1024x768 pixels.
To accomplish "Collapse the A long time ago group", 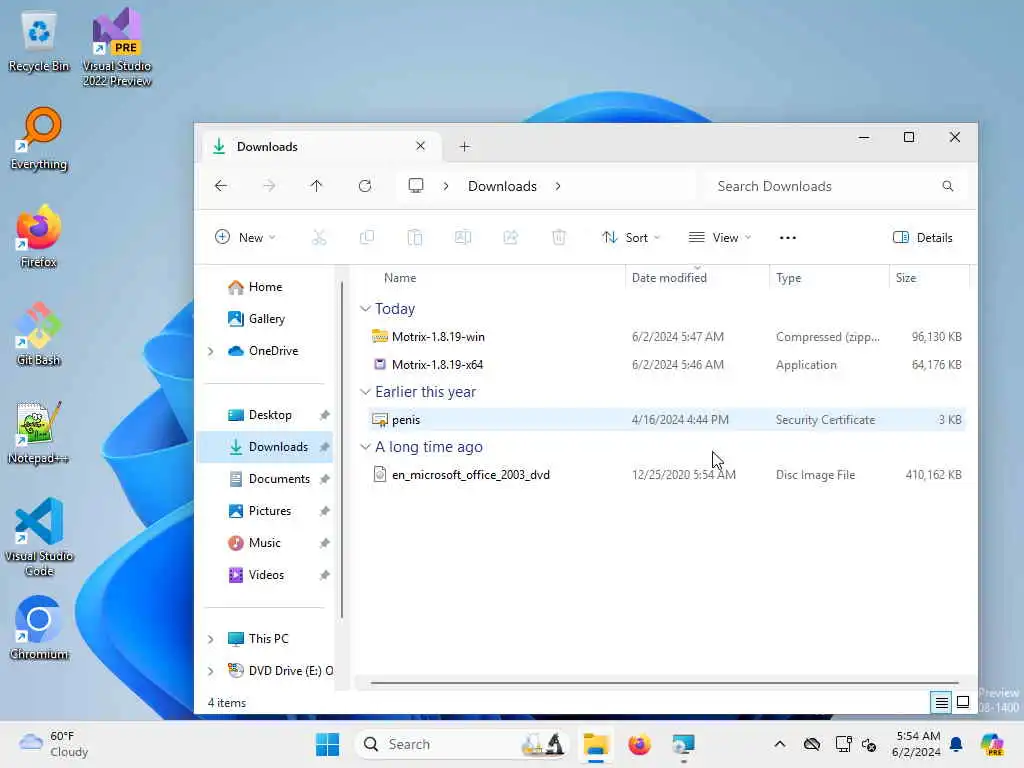I will point(365,447).
